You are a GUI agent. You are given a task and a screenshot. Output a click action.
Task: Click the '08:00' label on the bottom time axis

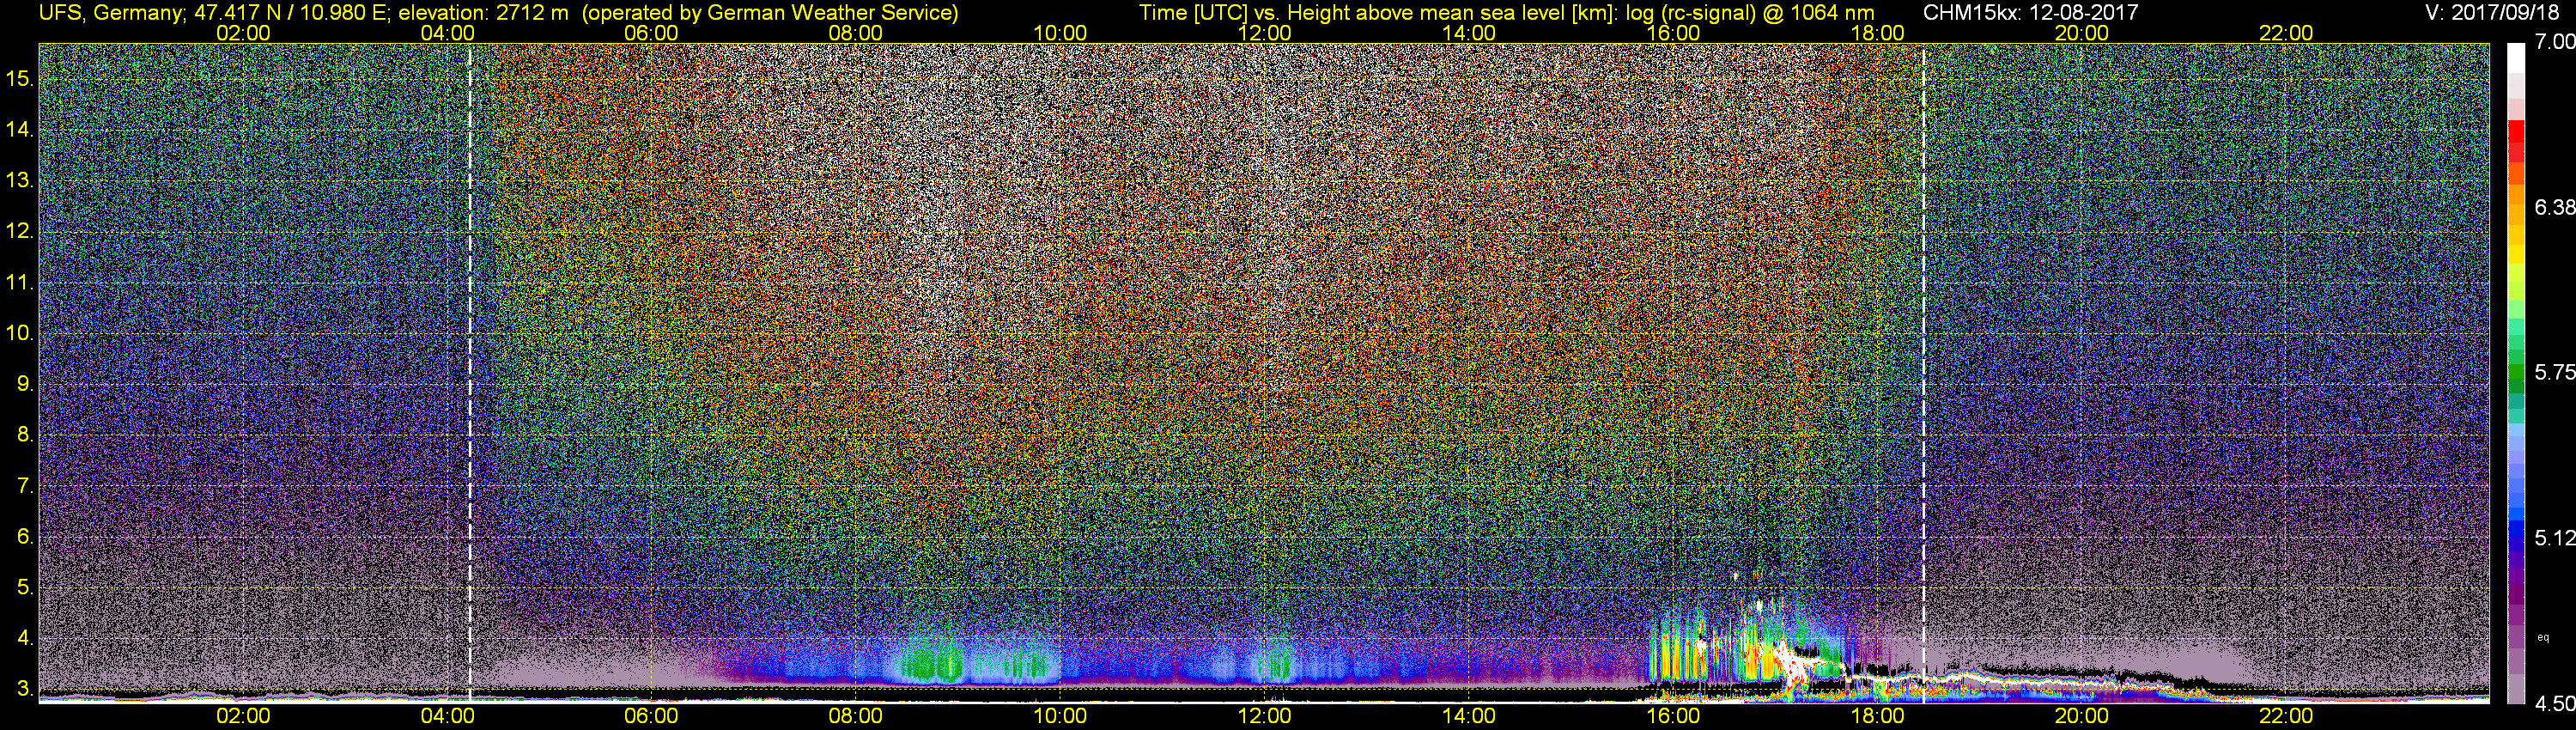(856, 716)
